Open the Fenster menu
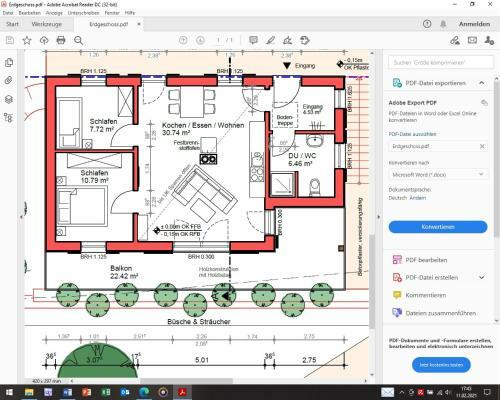Image resolution: width=500 pixels, height=400 pixels. pos(112,13)
